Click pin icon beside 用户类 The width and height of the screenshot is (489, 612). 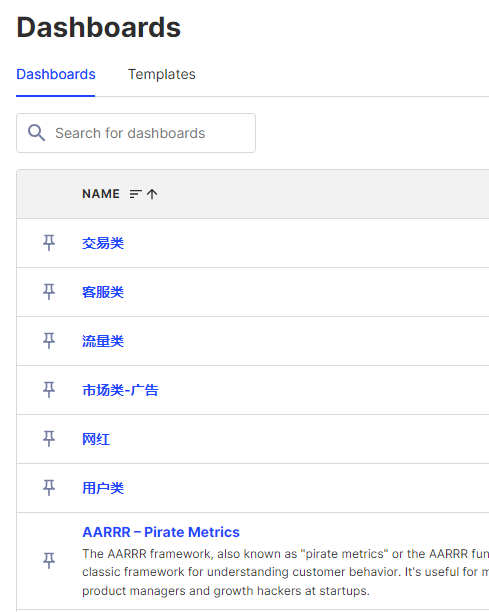click(x=49, y=487)
